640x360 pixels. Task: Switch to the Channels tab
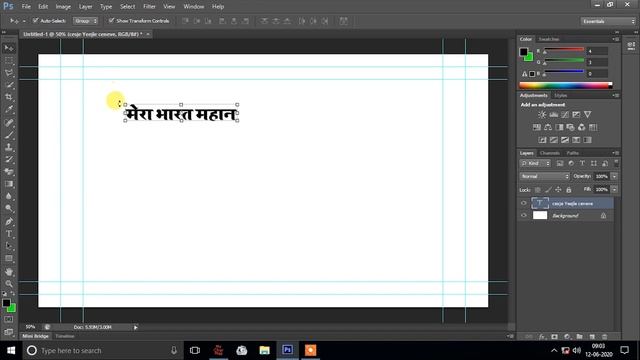click(x=549, y=153)
